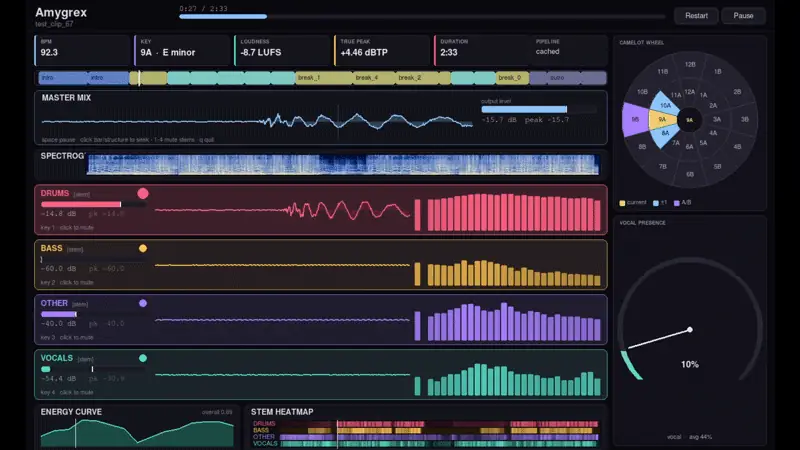This screenshot has width=800, height=450.
Task: Jump to the break_4 structure segment
Action: coord(374,78)
